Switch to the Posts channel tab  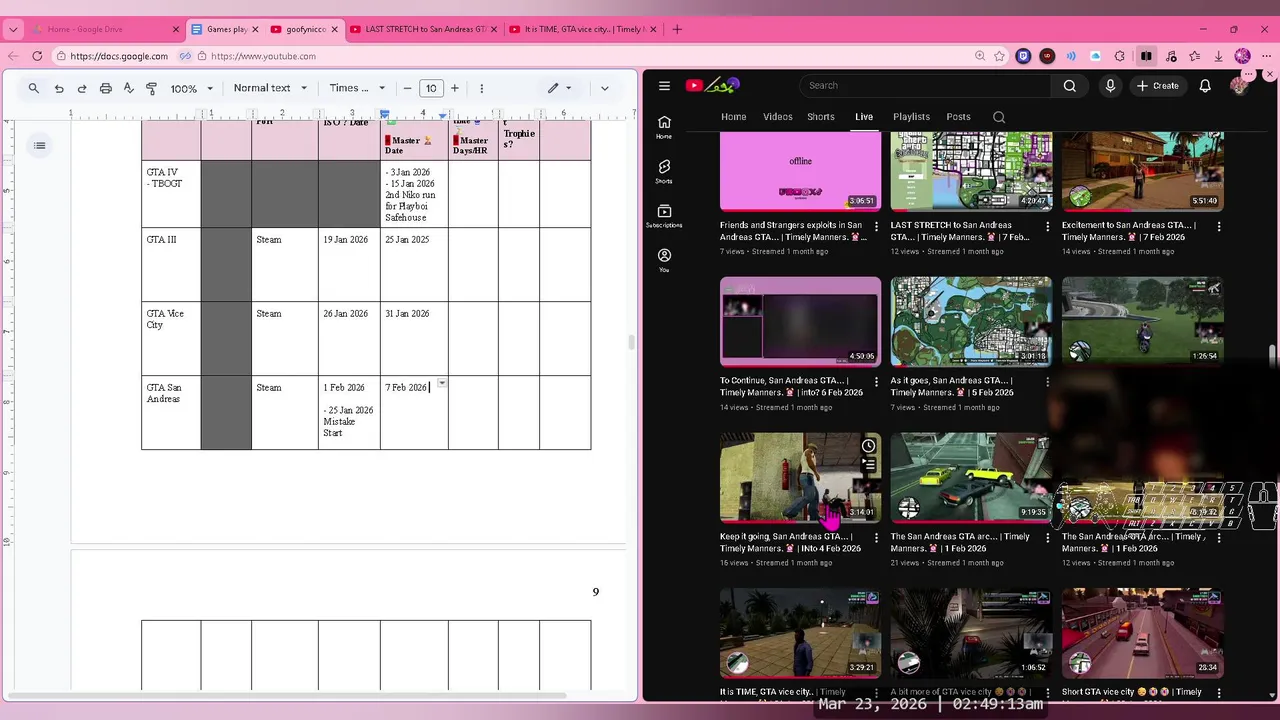[958, 117]
